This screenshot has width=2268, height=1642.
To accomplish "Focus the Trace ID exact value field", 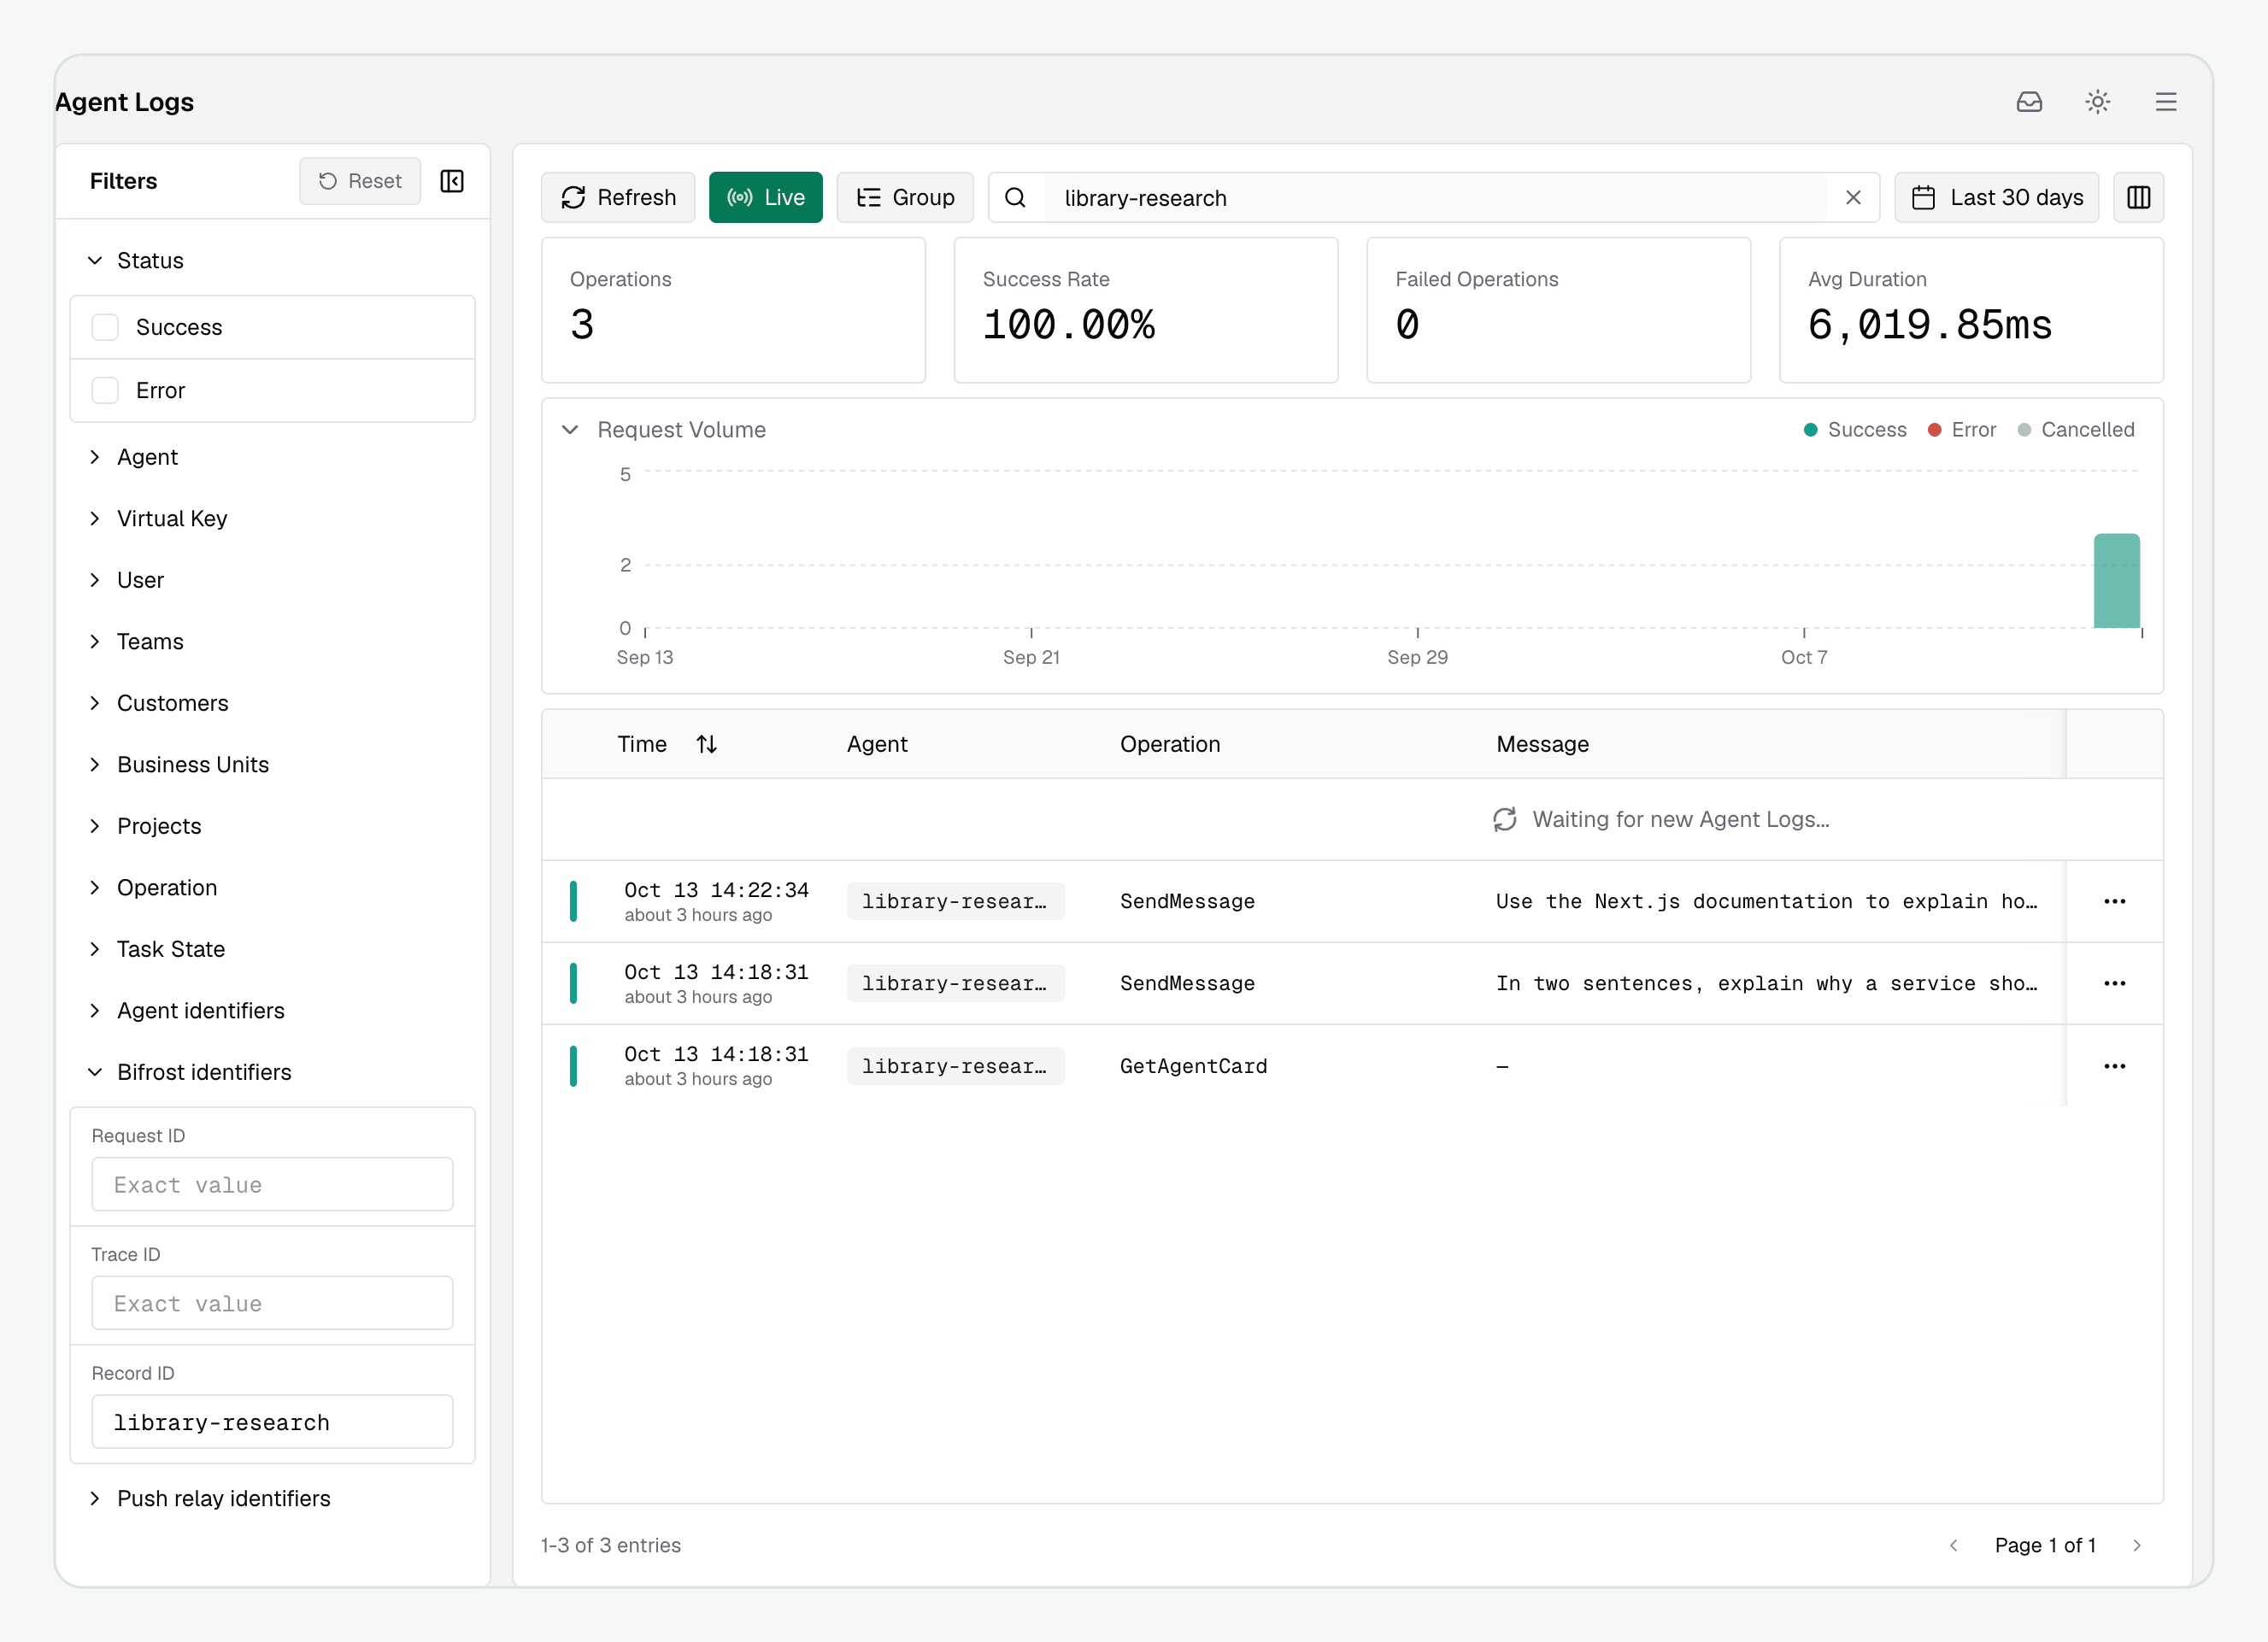I will (x=272, y=1303).
